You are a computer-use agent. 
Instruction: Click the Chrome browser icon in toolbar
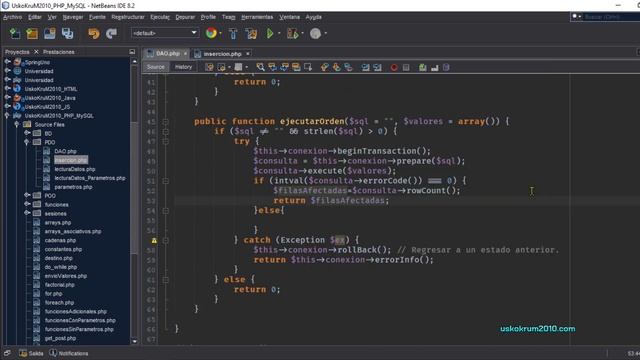coord(211,33)
